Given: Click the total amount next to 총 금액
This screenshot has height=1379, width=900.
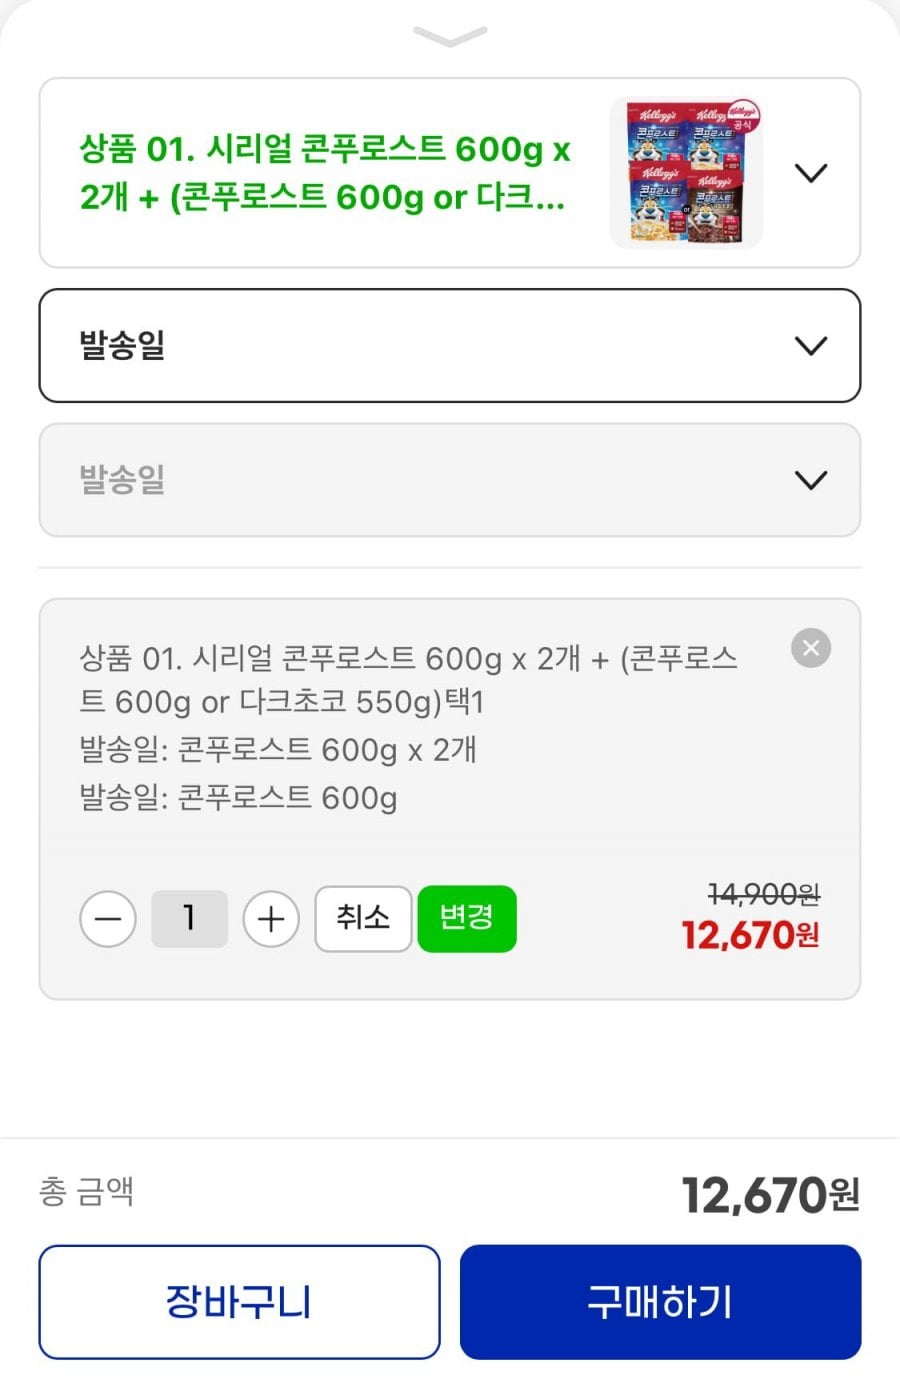Looking at the screenshot, I should coord(770,1195).
